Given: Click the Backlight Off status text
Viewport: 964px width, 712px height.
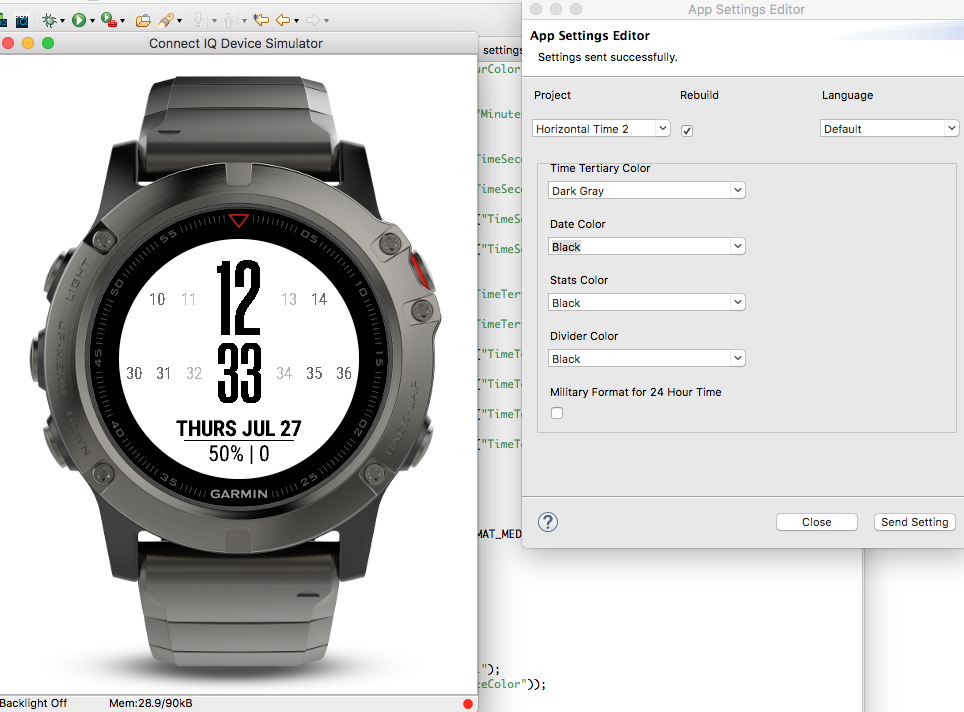Looking at the screenshot, I should point(33,703).
